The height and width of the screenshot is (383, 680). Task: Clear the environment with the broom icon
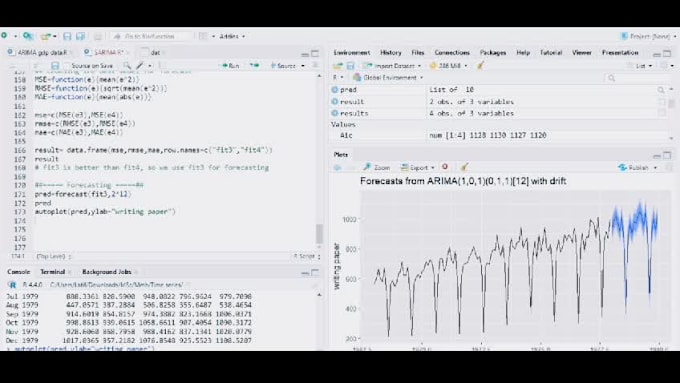tap(481, 65)
